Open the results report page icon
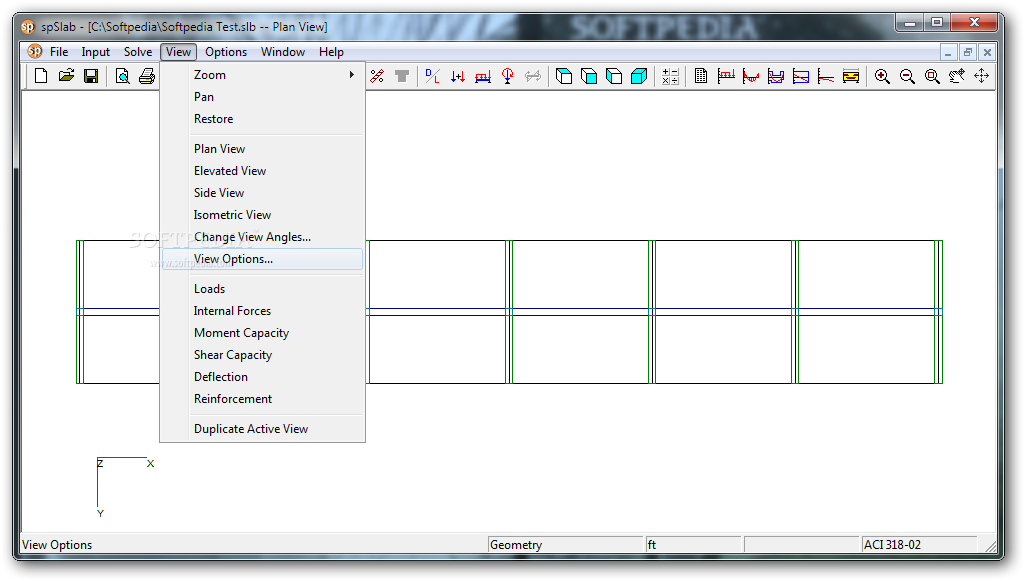 pyautogui.click(x=701, y=76)
